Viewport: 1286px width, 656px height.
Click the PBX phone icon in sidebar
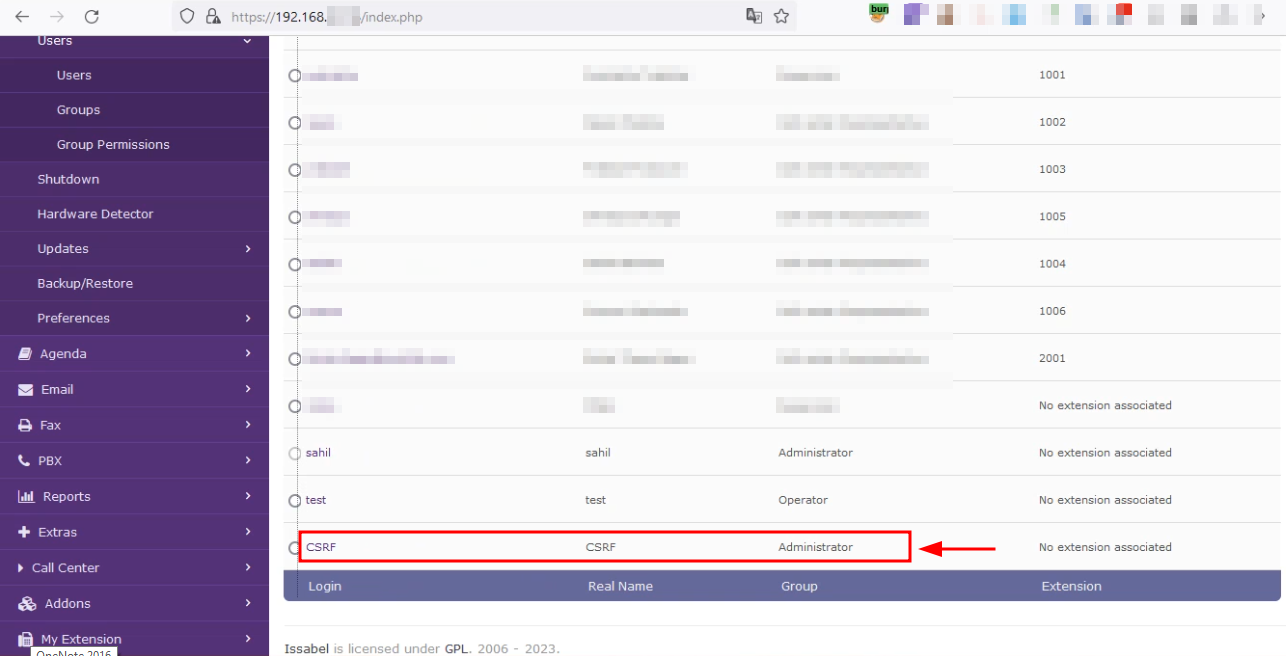[25, 461]
